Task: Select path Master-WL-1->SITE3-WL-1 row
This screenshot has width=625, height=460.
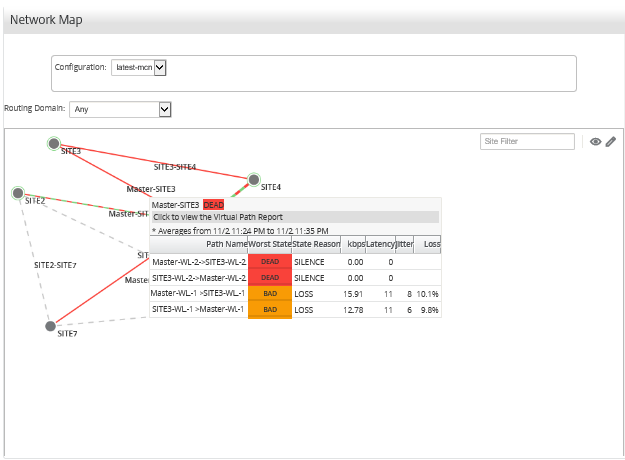Action: click(x=295, y=294)
